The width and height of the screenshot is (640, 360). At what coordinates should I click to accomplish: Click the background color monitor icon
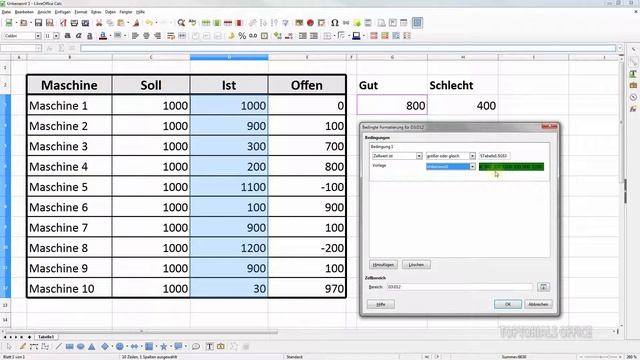click(x=356, y=36)
